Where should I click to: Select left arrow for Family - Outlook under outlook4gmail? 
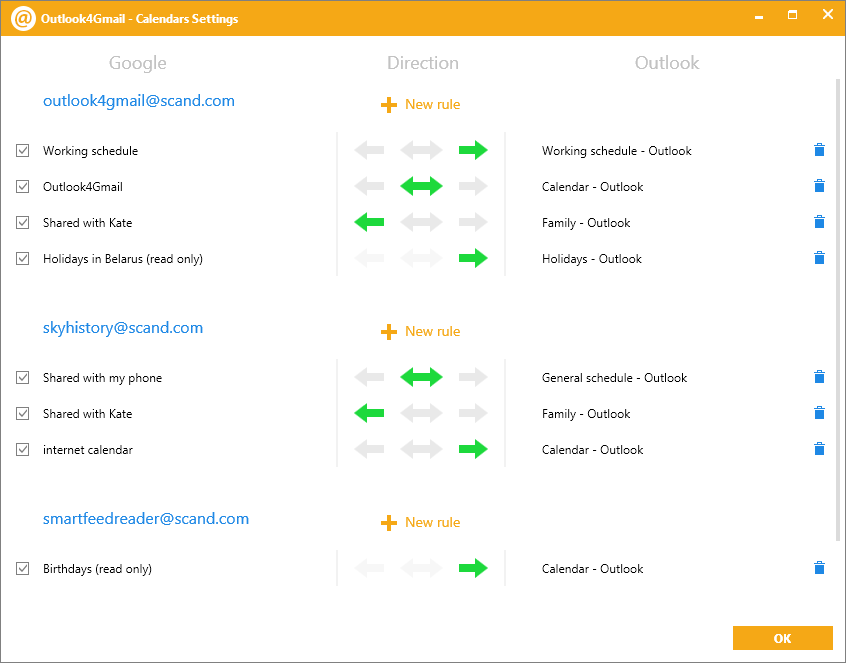coord(369,222)
